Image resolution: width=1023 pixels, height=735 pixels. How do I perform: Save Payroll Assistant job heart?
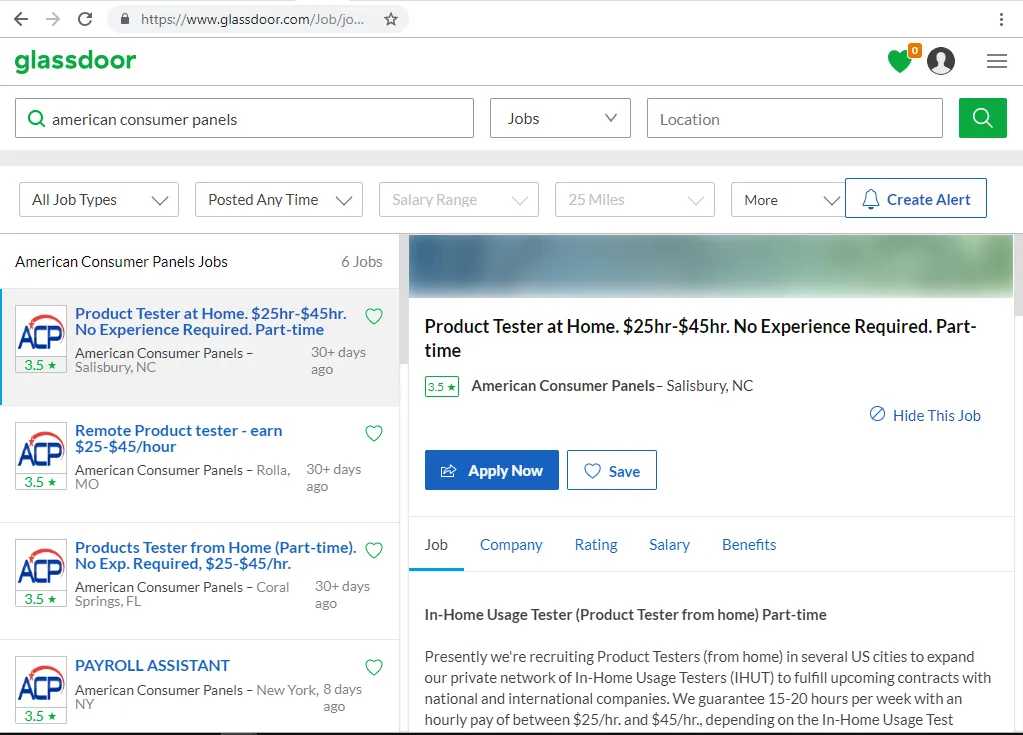tap(374, 667)
